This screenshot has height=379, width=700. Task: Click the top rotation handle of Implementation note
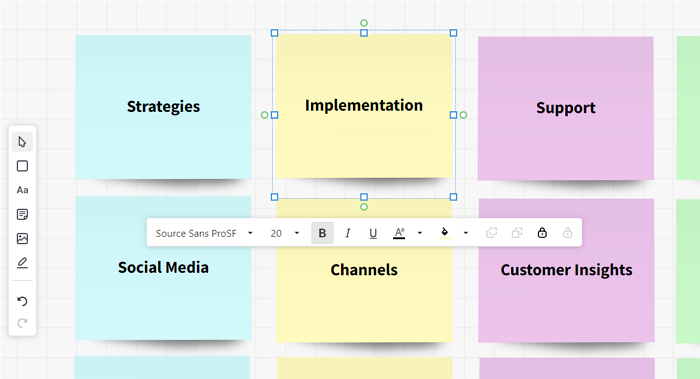click(364, 23)
